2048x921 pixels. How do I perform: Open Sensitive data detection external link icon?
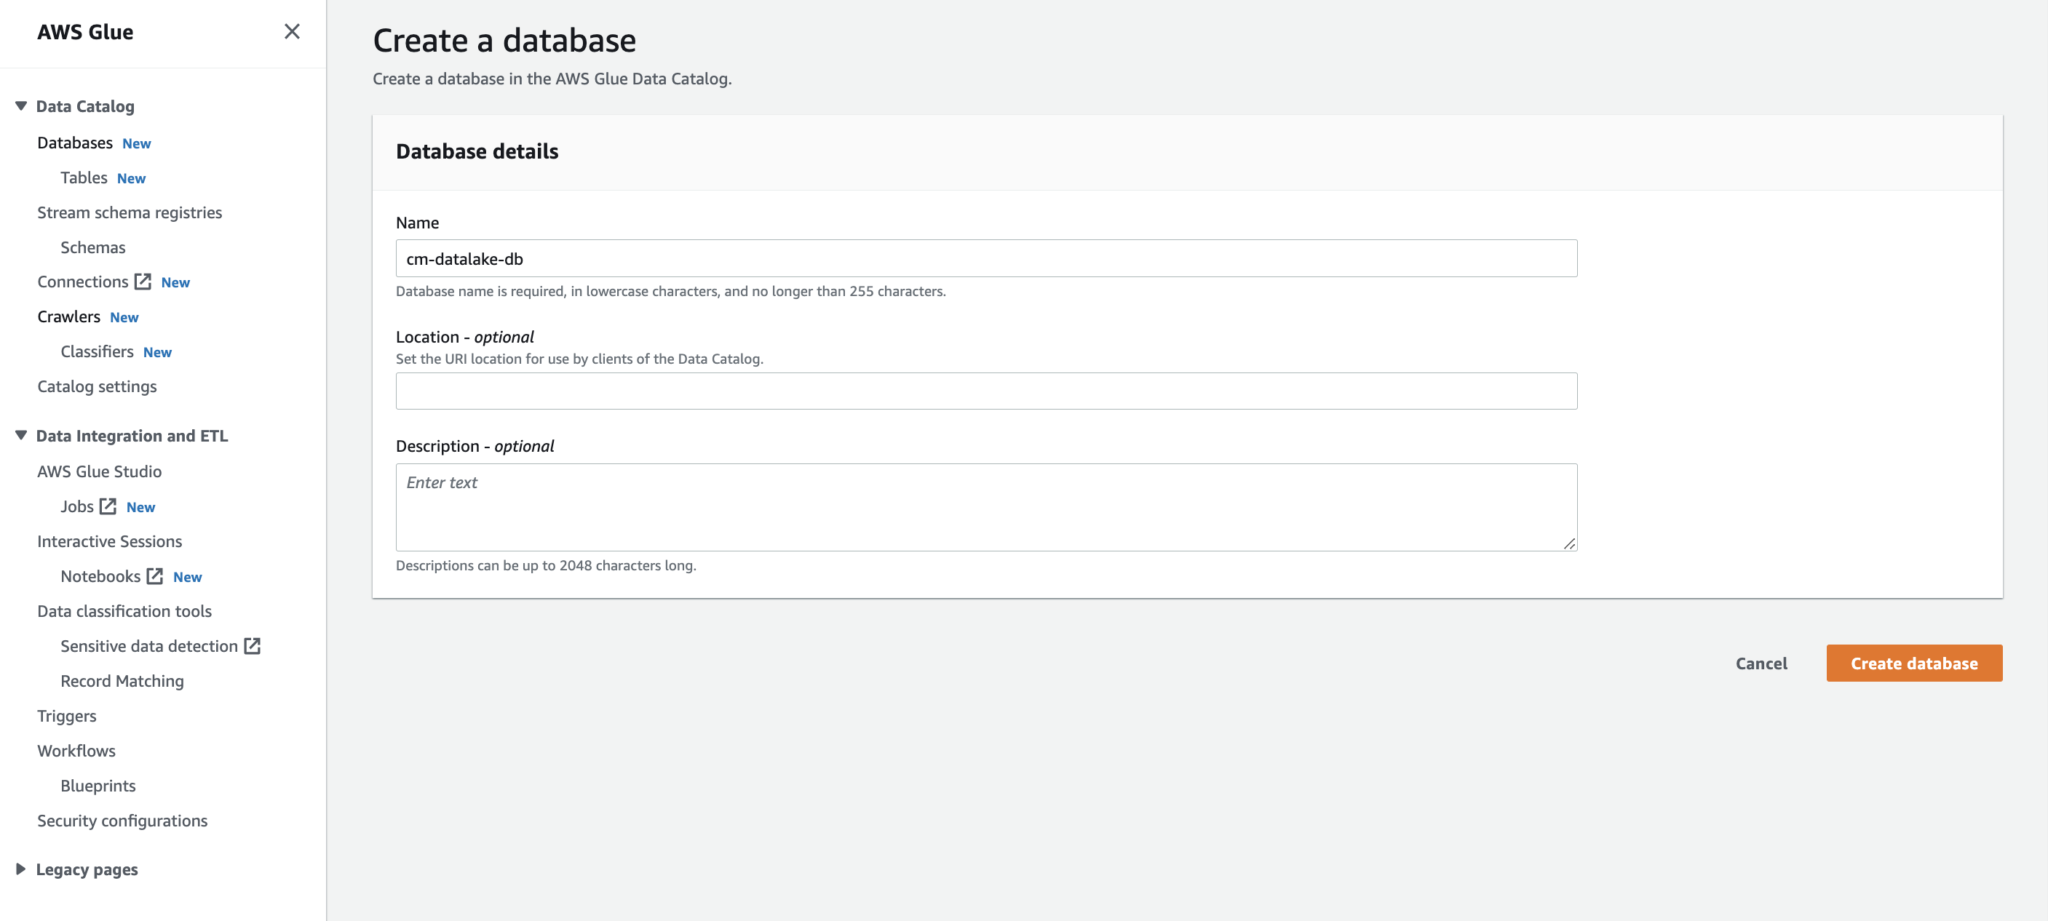252,646
